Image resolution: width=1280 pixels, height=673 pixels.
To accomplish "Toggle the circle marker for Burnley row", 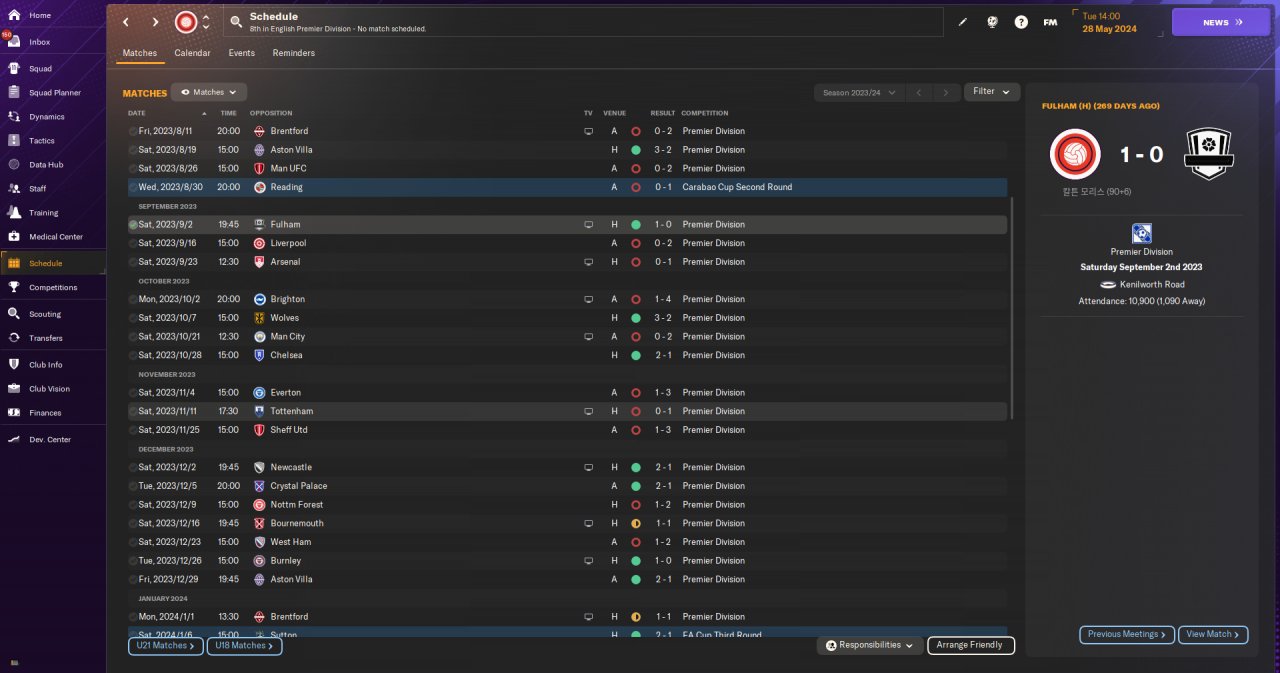I will point(133,561).
